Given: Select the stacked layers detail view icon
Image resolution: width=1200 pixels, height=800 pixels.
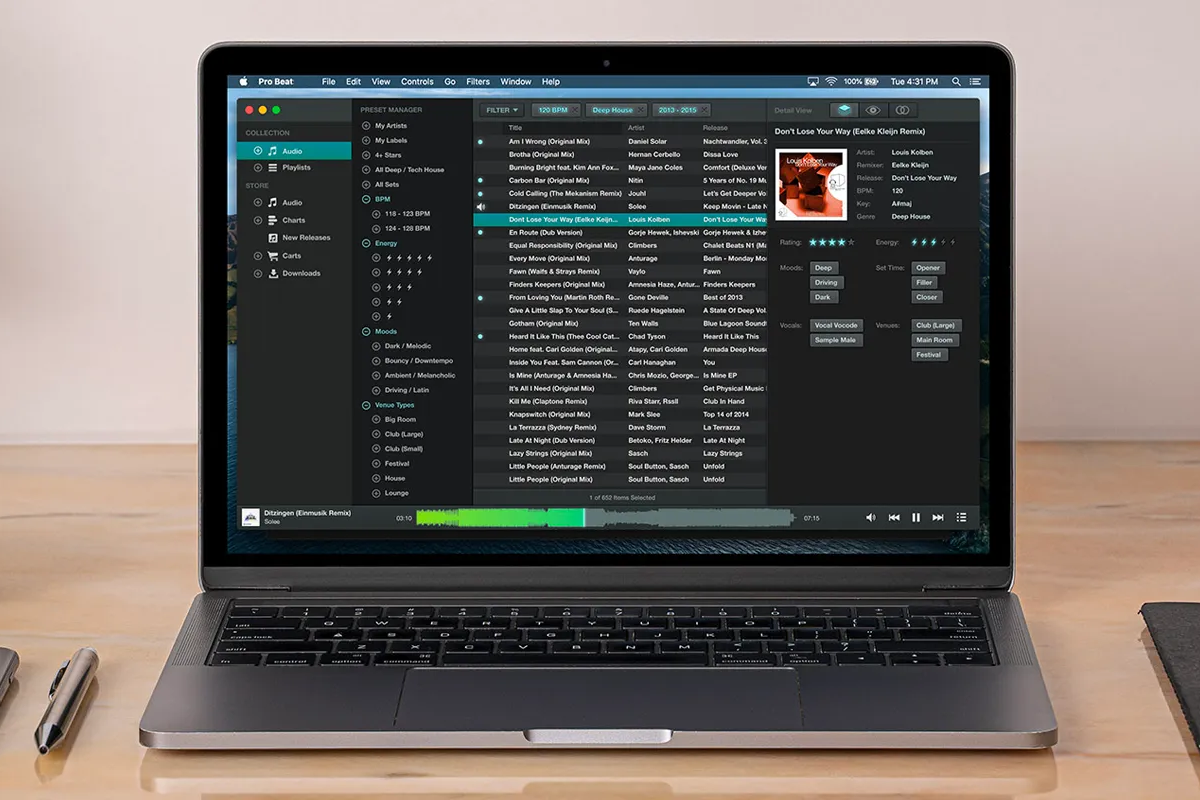Looking at the screenshot, I should pos(845,110).
